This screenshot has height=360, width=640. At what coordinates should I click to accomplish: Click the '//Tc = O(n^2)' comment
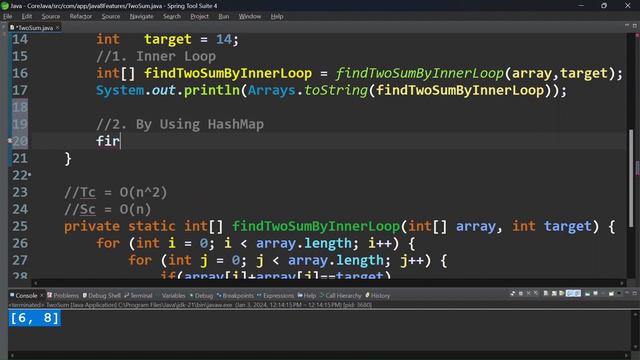coord(116,192)
